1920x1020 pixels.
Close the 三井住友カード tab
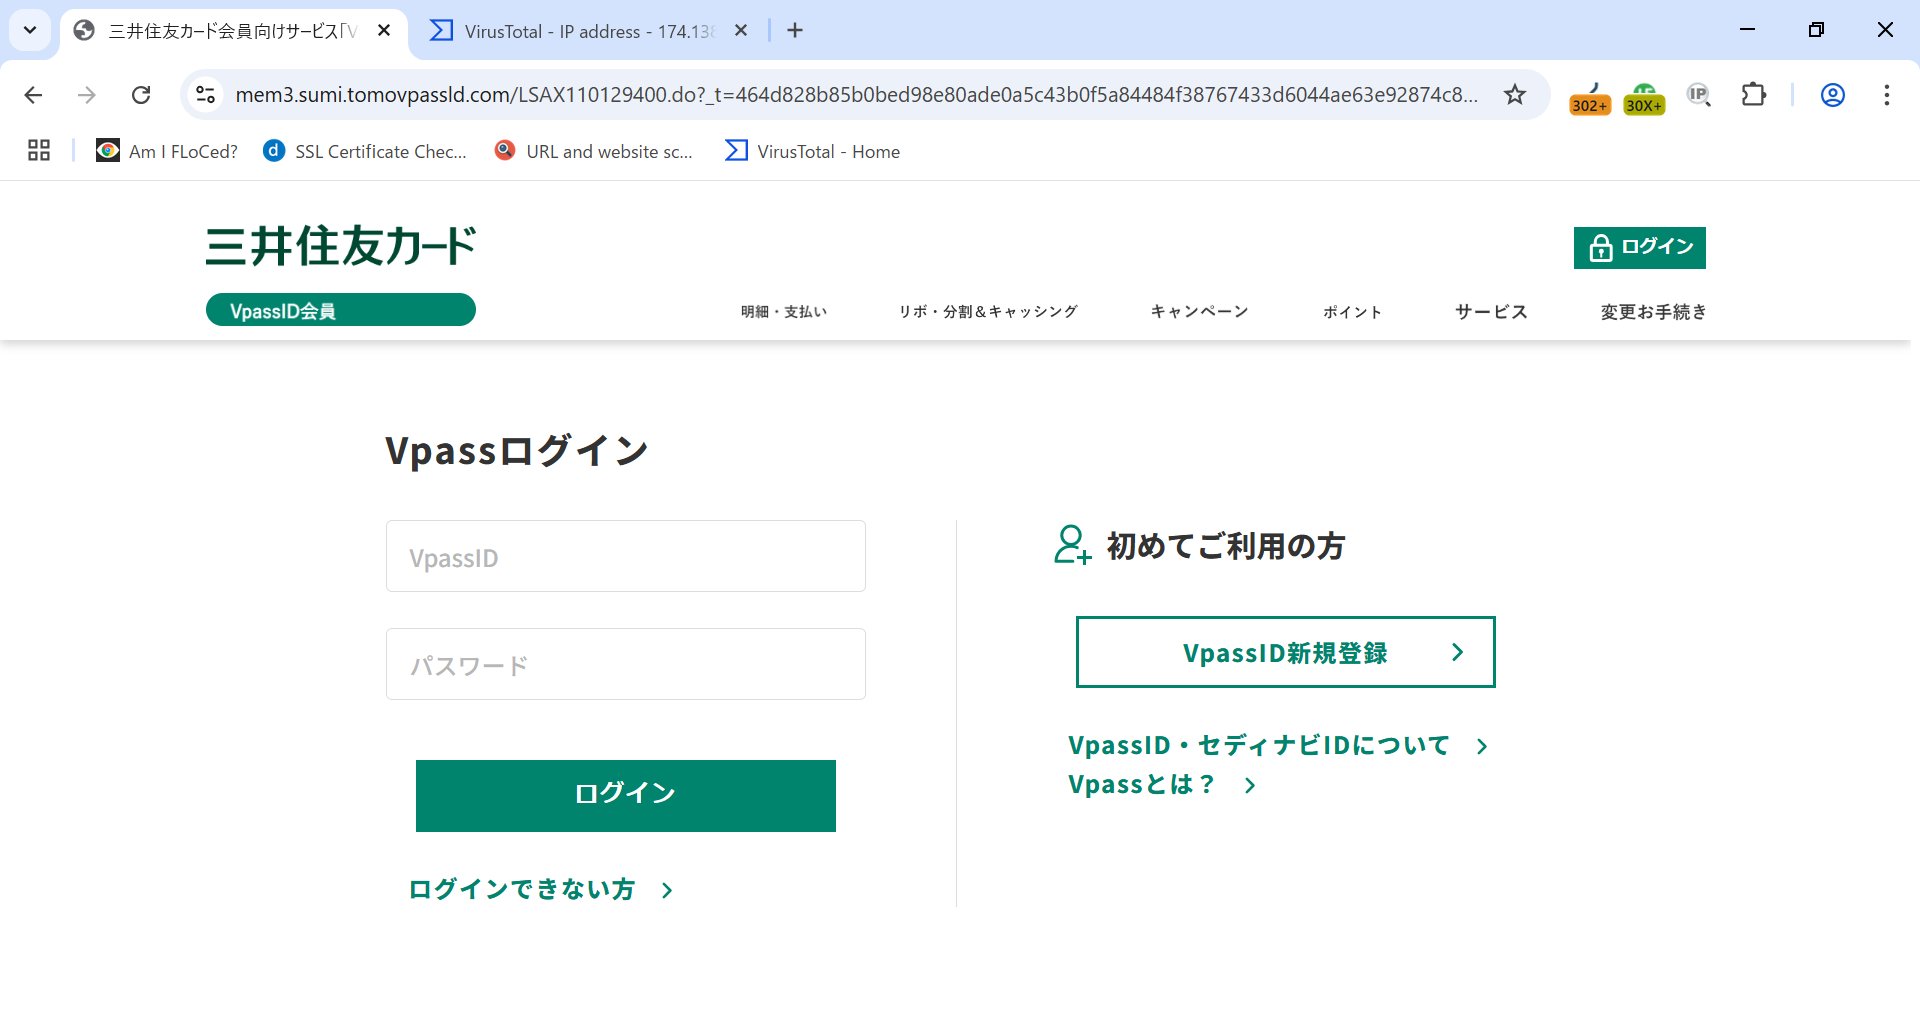pyautogui.click(x=384, y=31)
